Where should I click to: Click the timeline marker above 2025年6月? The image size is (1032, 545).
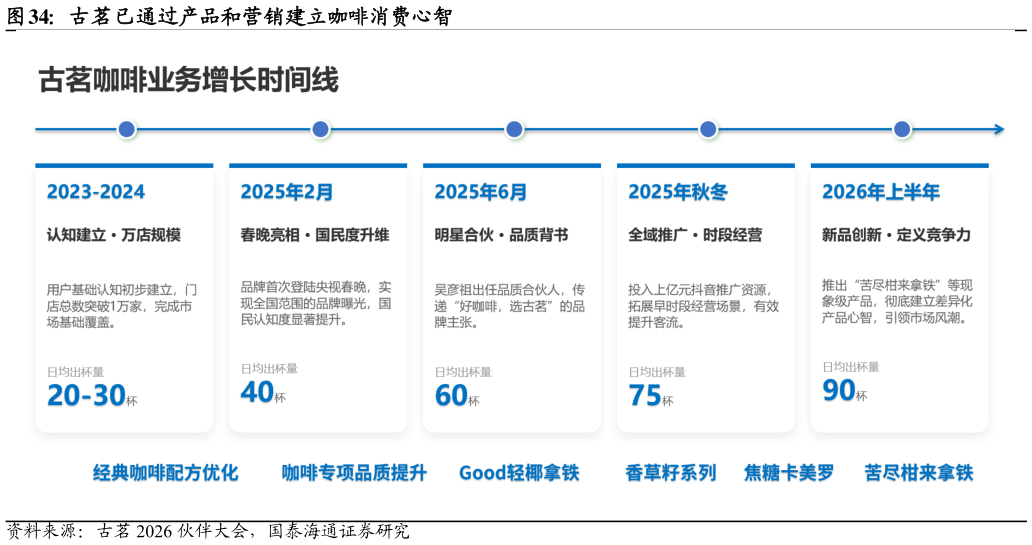[x=514, y=130]
